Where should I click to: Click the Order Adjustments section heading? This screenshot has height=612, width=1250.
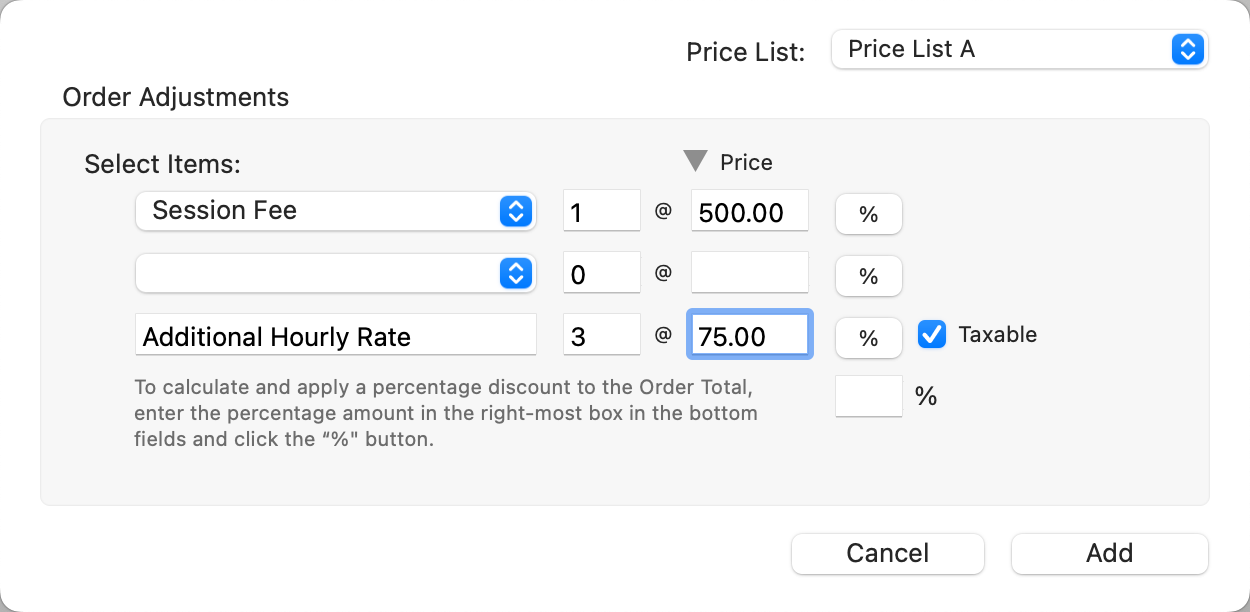tap(175, 97)
